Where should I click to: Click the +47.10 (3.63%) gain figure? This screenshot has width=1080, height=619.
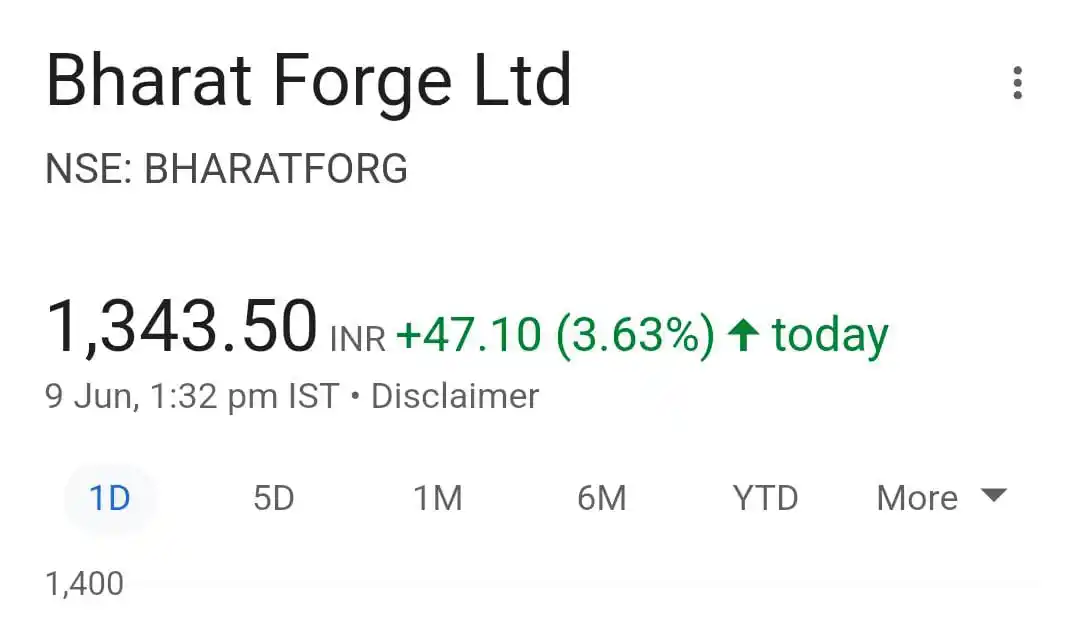point(558,333)
